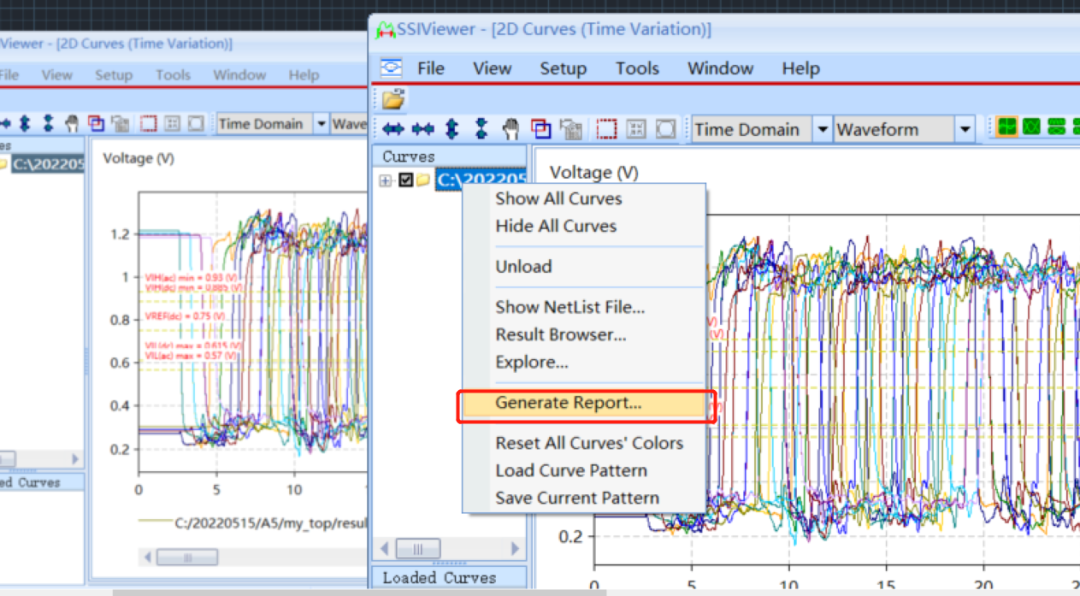
Task: Click the vertical zoom-out arrows icon in front toolbar
Action: click(452, 129)
